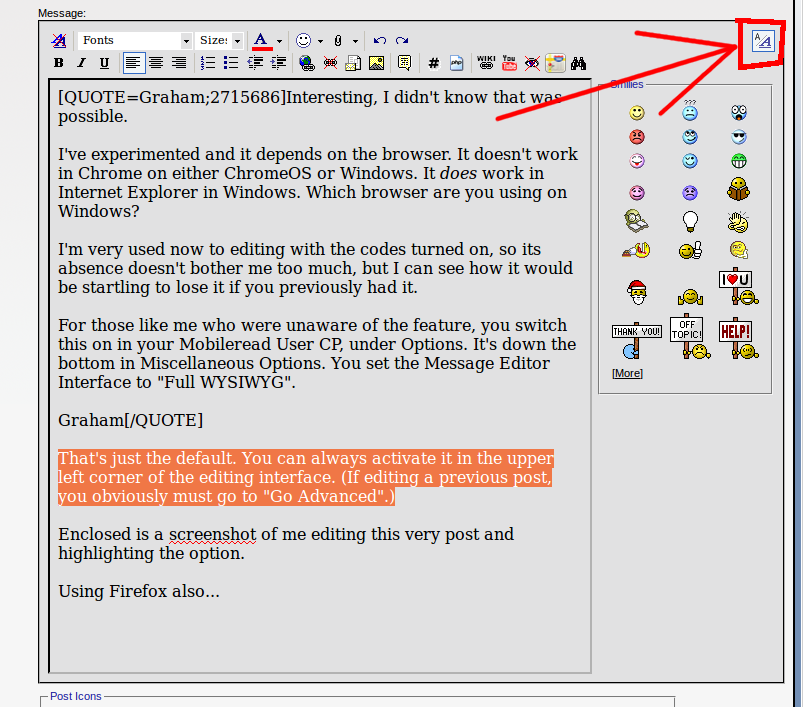This screenshot has width=803, height=707.
Task: Expand the smilies toolbar dropdown arrow
Action: (x=320, y=41)
